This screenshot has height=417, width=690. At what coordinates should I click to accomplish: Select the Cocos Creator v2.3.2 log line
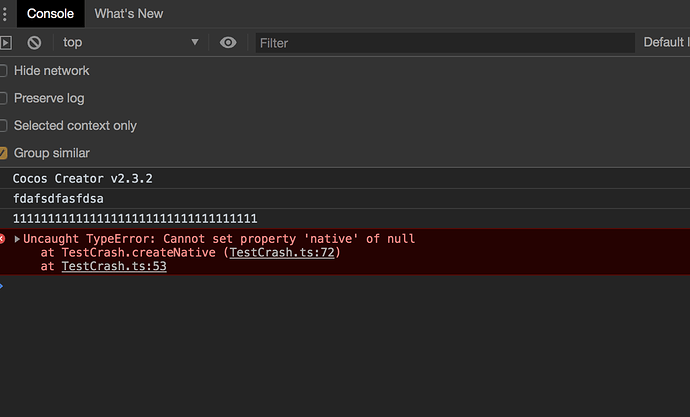coord(83,178)
